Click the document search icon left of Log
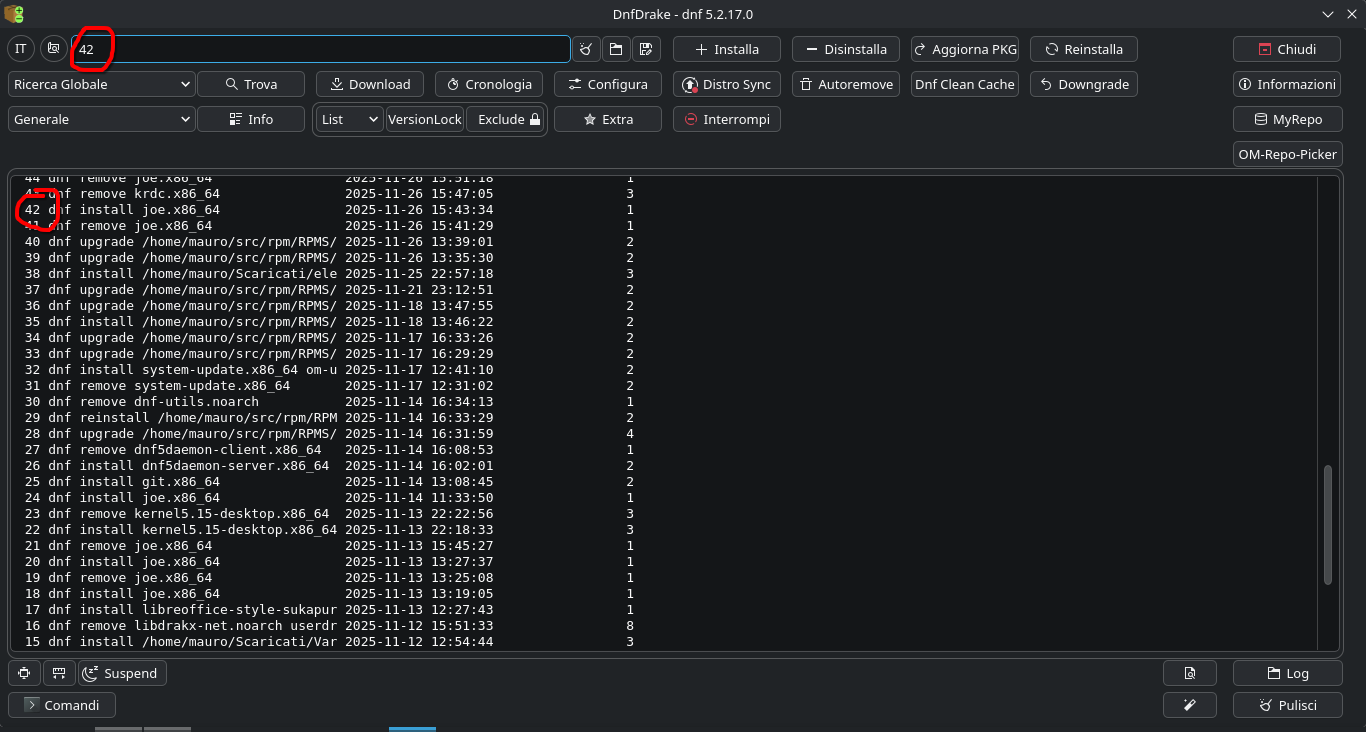The image size is (1366, 732). pos(1189,673)
